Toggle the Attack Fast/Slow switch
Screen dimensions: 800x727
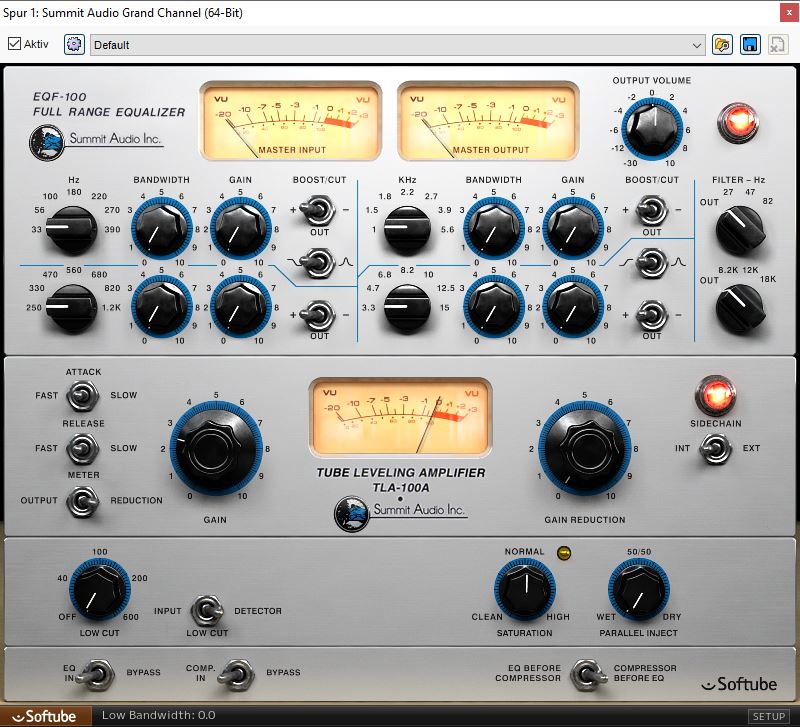coord(83,396)
